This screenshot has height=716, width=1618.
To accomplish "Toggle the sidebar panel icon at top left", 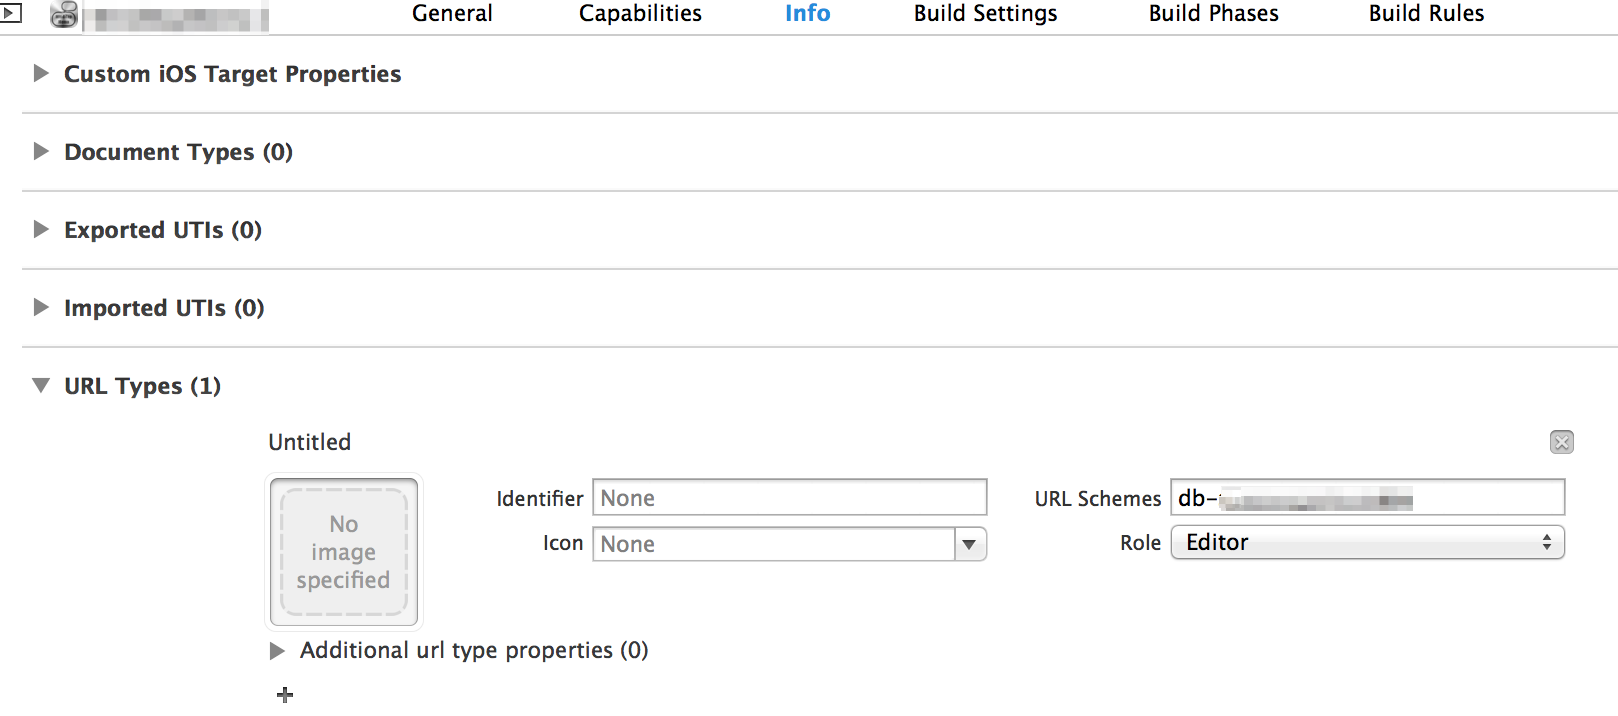I will click(x=10, y=13).
